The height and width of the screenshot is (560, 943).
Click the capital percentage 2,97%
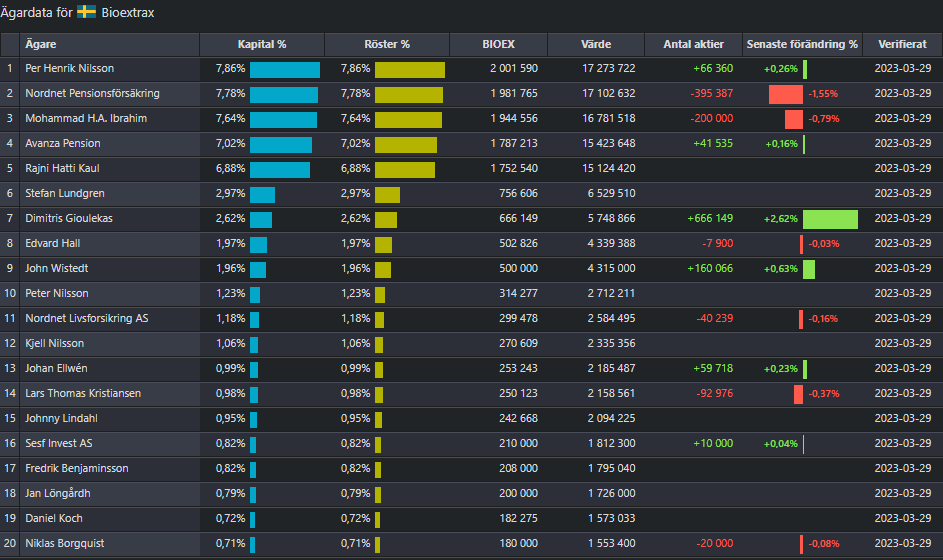coord(230,193)
